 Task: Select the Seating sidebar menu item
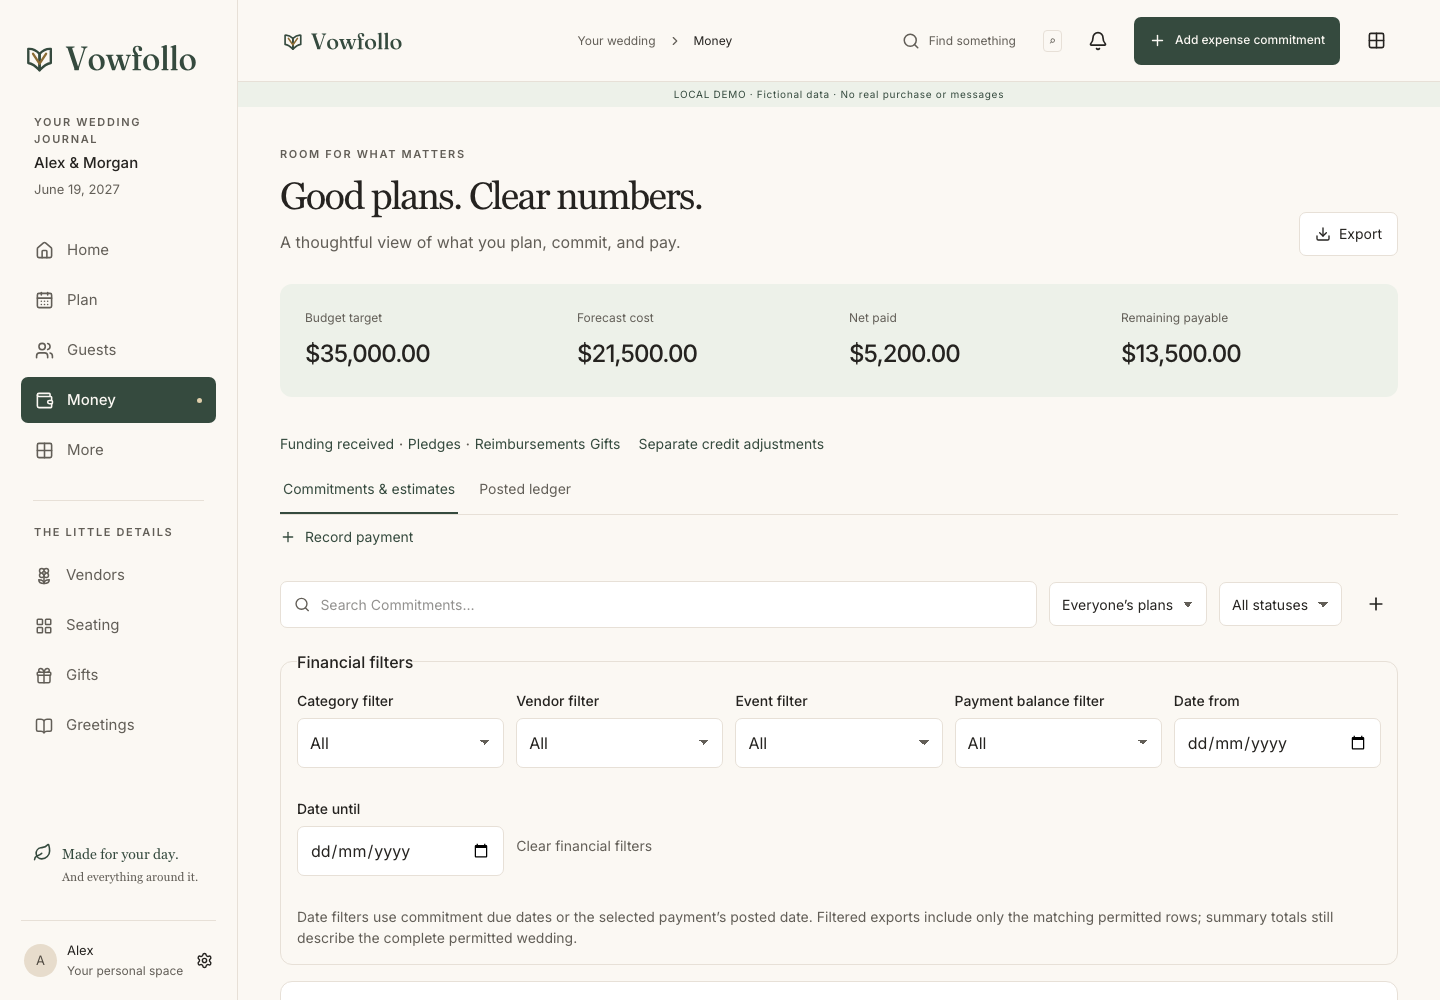(118, 625)
